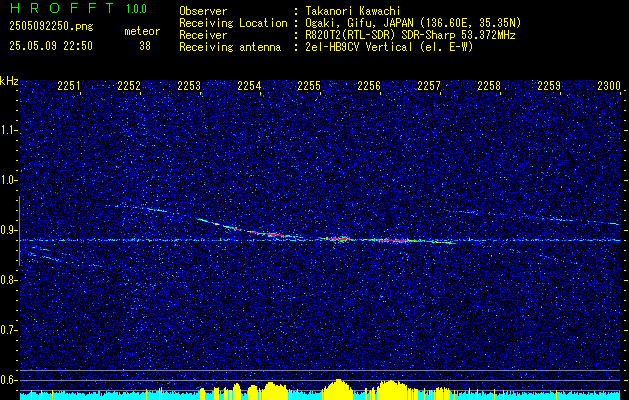The height and width of the screenshot is (400, 629).
Task: Click time marker 2300
Action: pyautogui.click(x=609, y=86)
